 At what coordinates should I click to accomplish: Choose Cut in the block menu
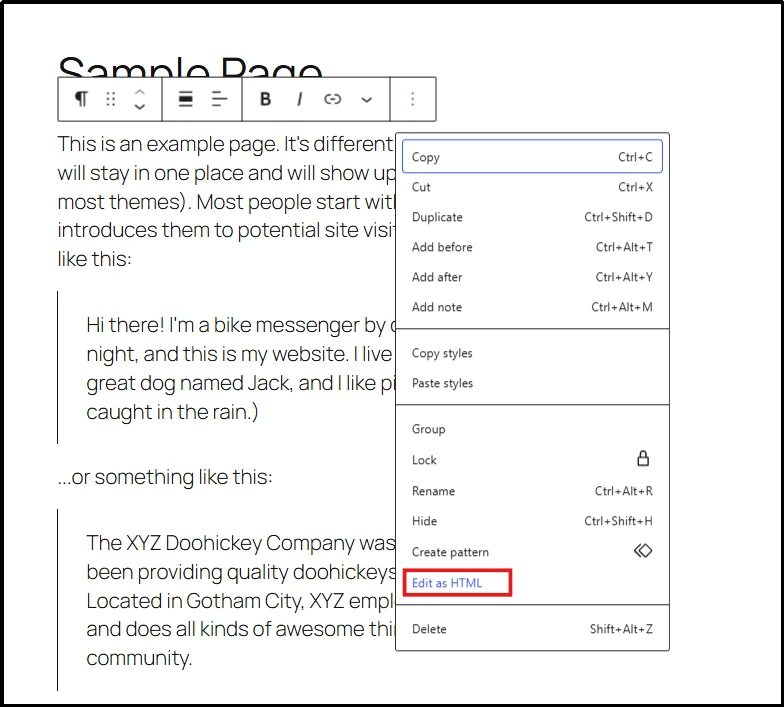click(532, 187)
